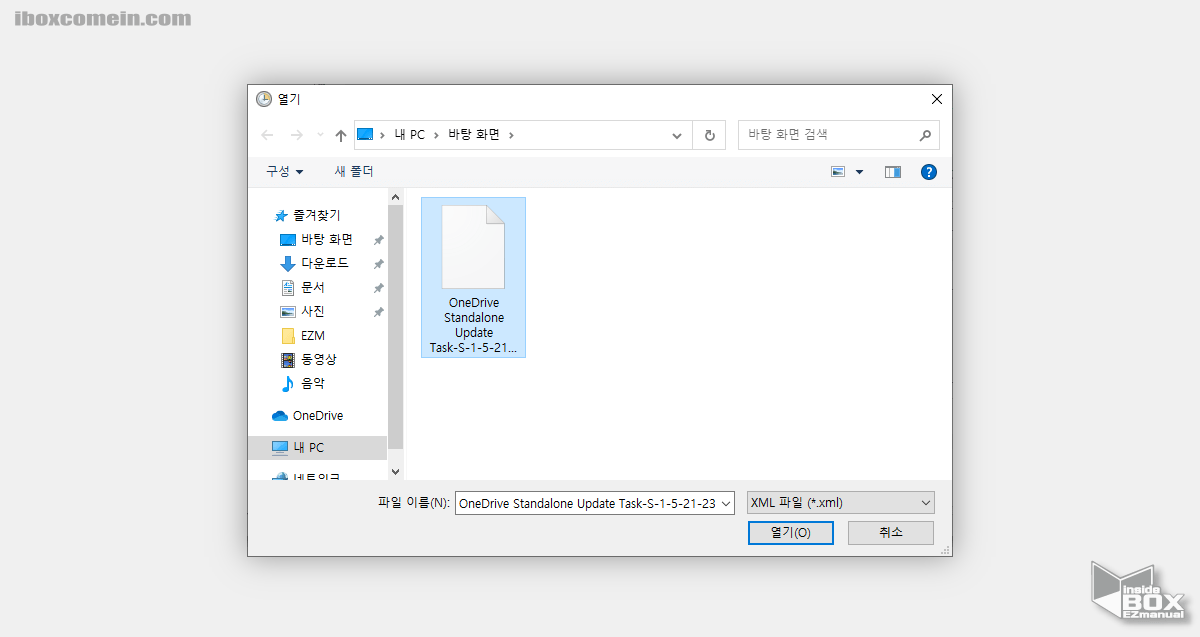Refresh the 바탕 화면 folder view
The height and width of the screenshot is (637, 1200).
[709, 134]
